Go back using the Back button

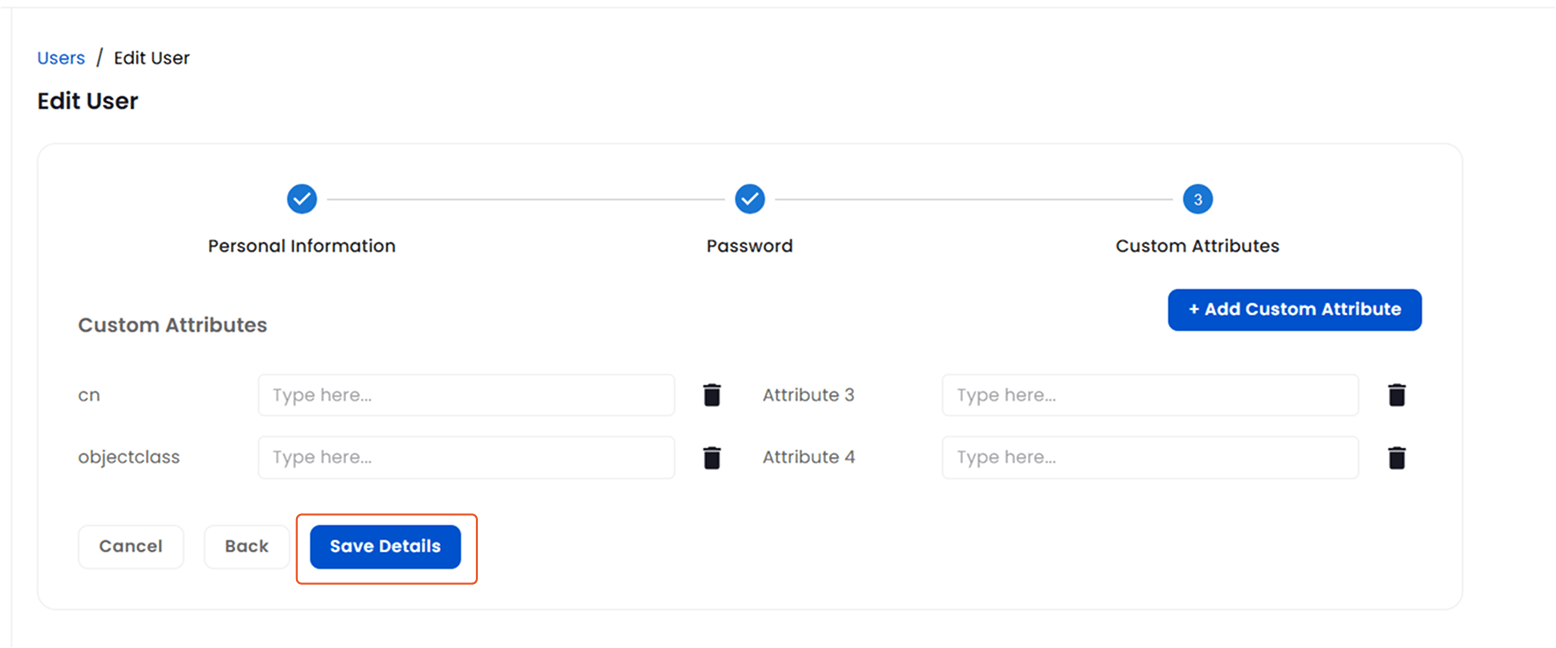(246, 546)
